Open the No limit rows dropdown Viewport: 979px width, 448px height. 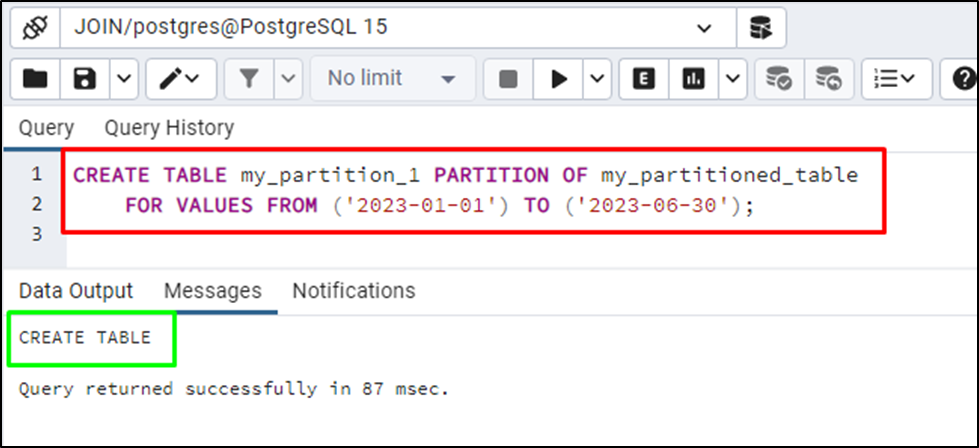coord(393,79)
